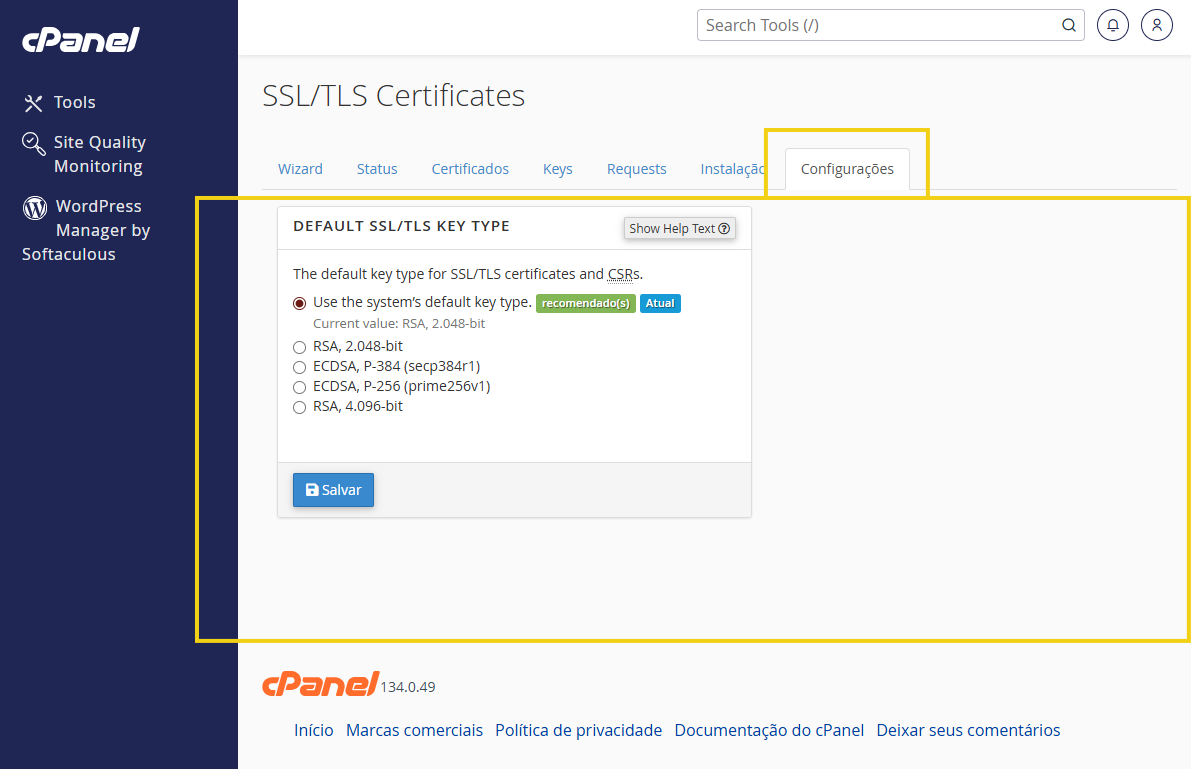This screenshot has height=769, width=1191.
Task: Select 'Use the system's default key type'
Action: tap(299, 303)
